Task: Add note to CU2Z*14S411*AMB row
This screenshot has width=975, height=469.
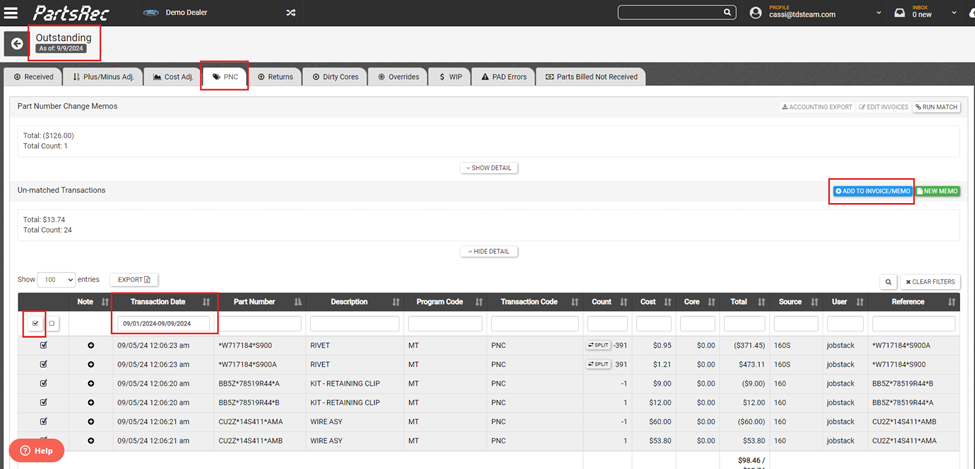Action: (91, 441)
